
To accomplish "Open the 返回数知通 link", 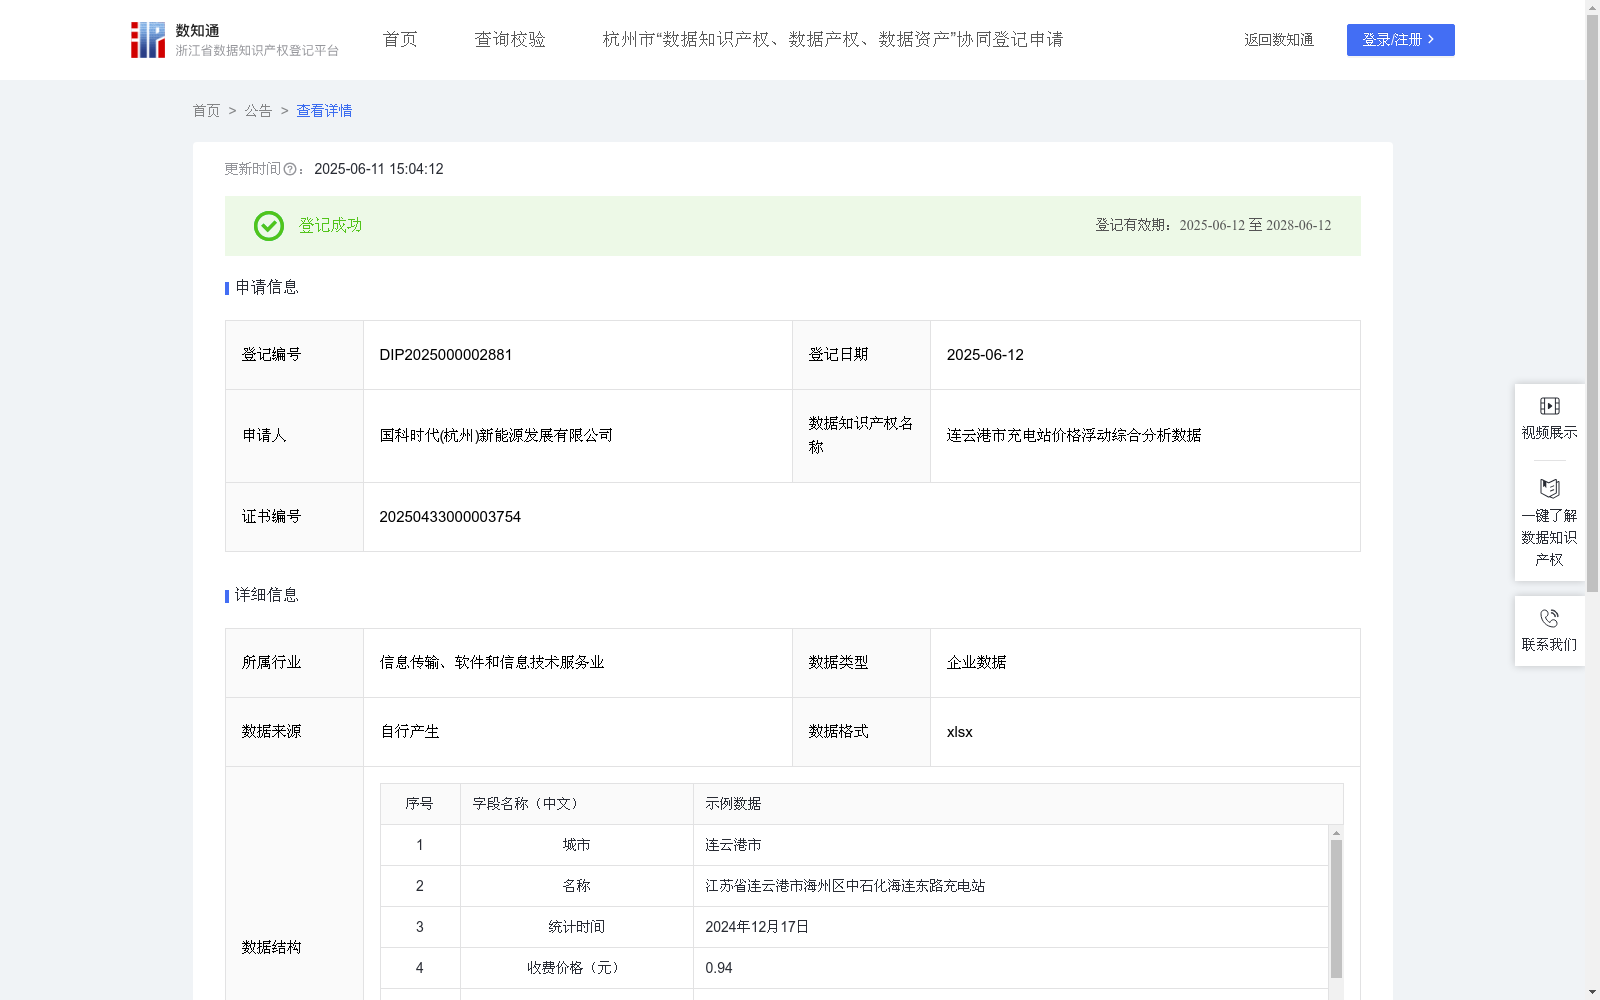I will coord(1278,40).
